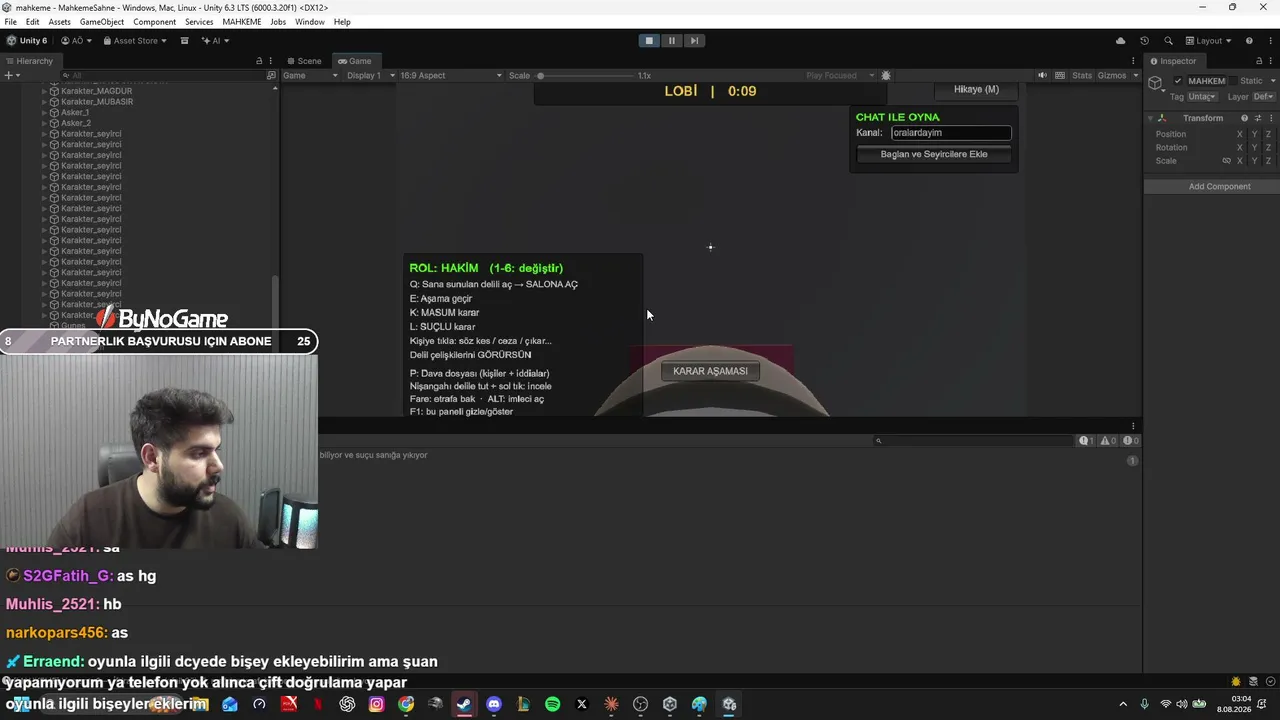Open Discord from the taskbar
The width and height of the screenshot is (1280, 720).
click(x=494, y=704)
